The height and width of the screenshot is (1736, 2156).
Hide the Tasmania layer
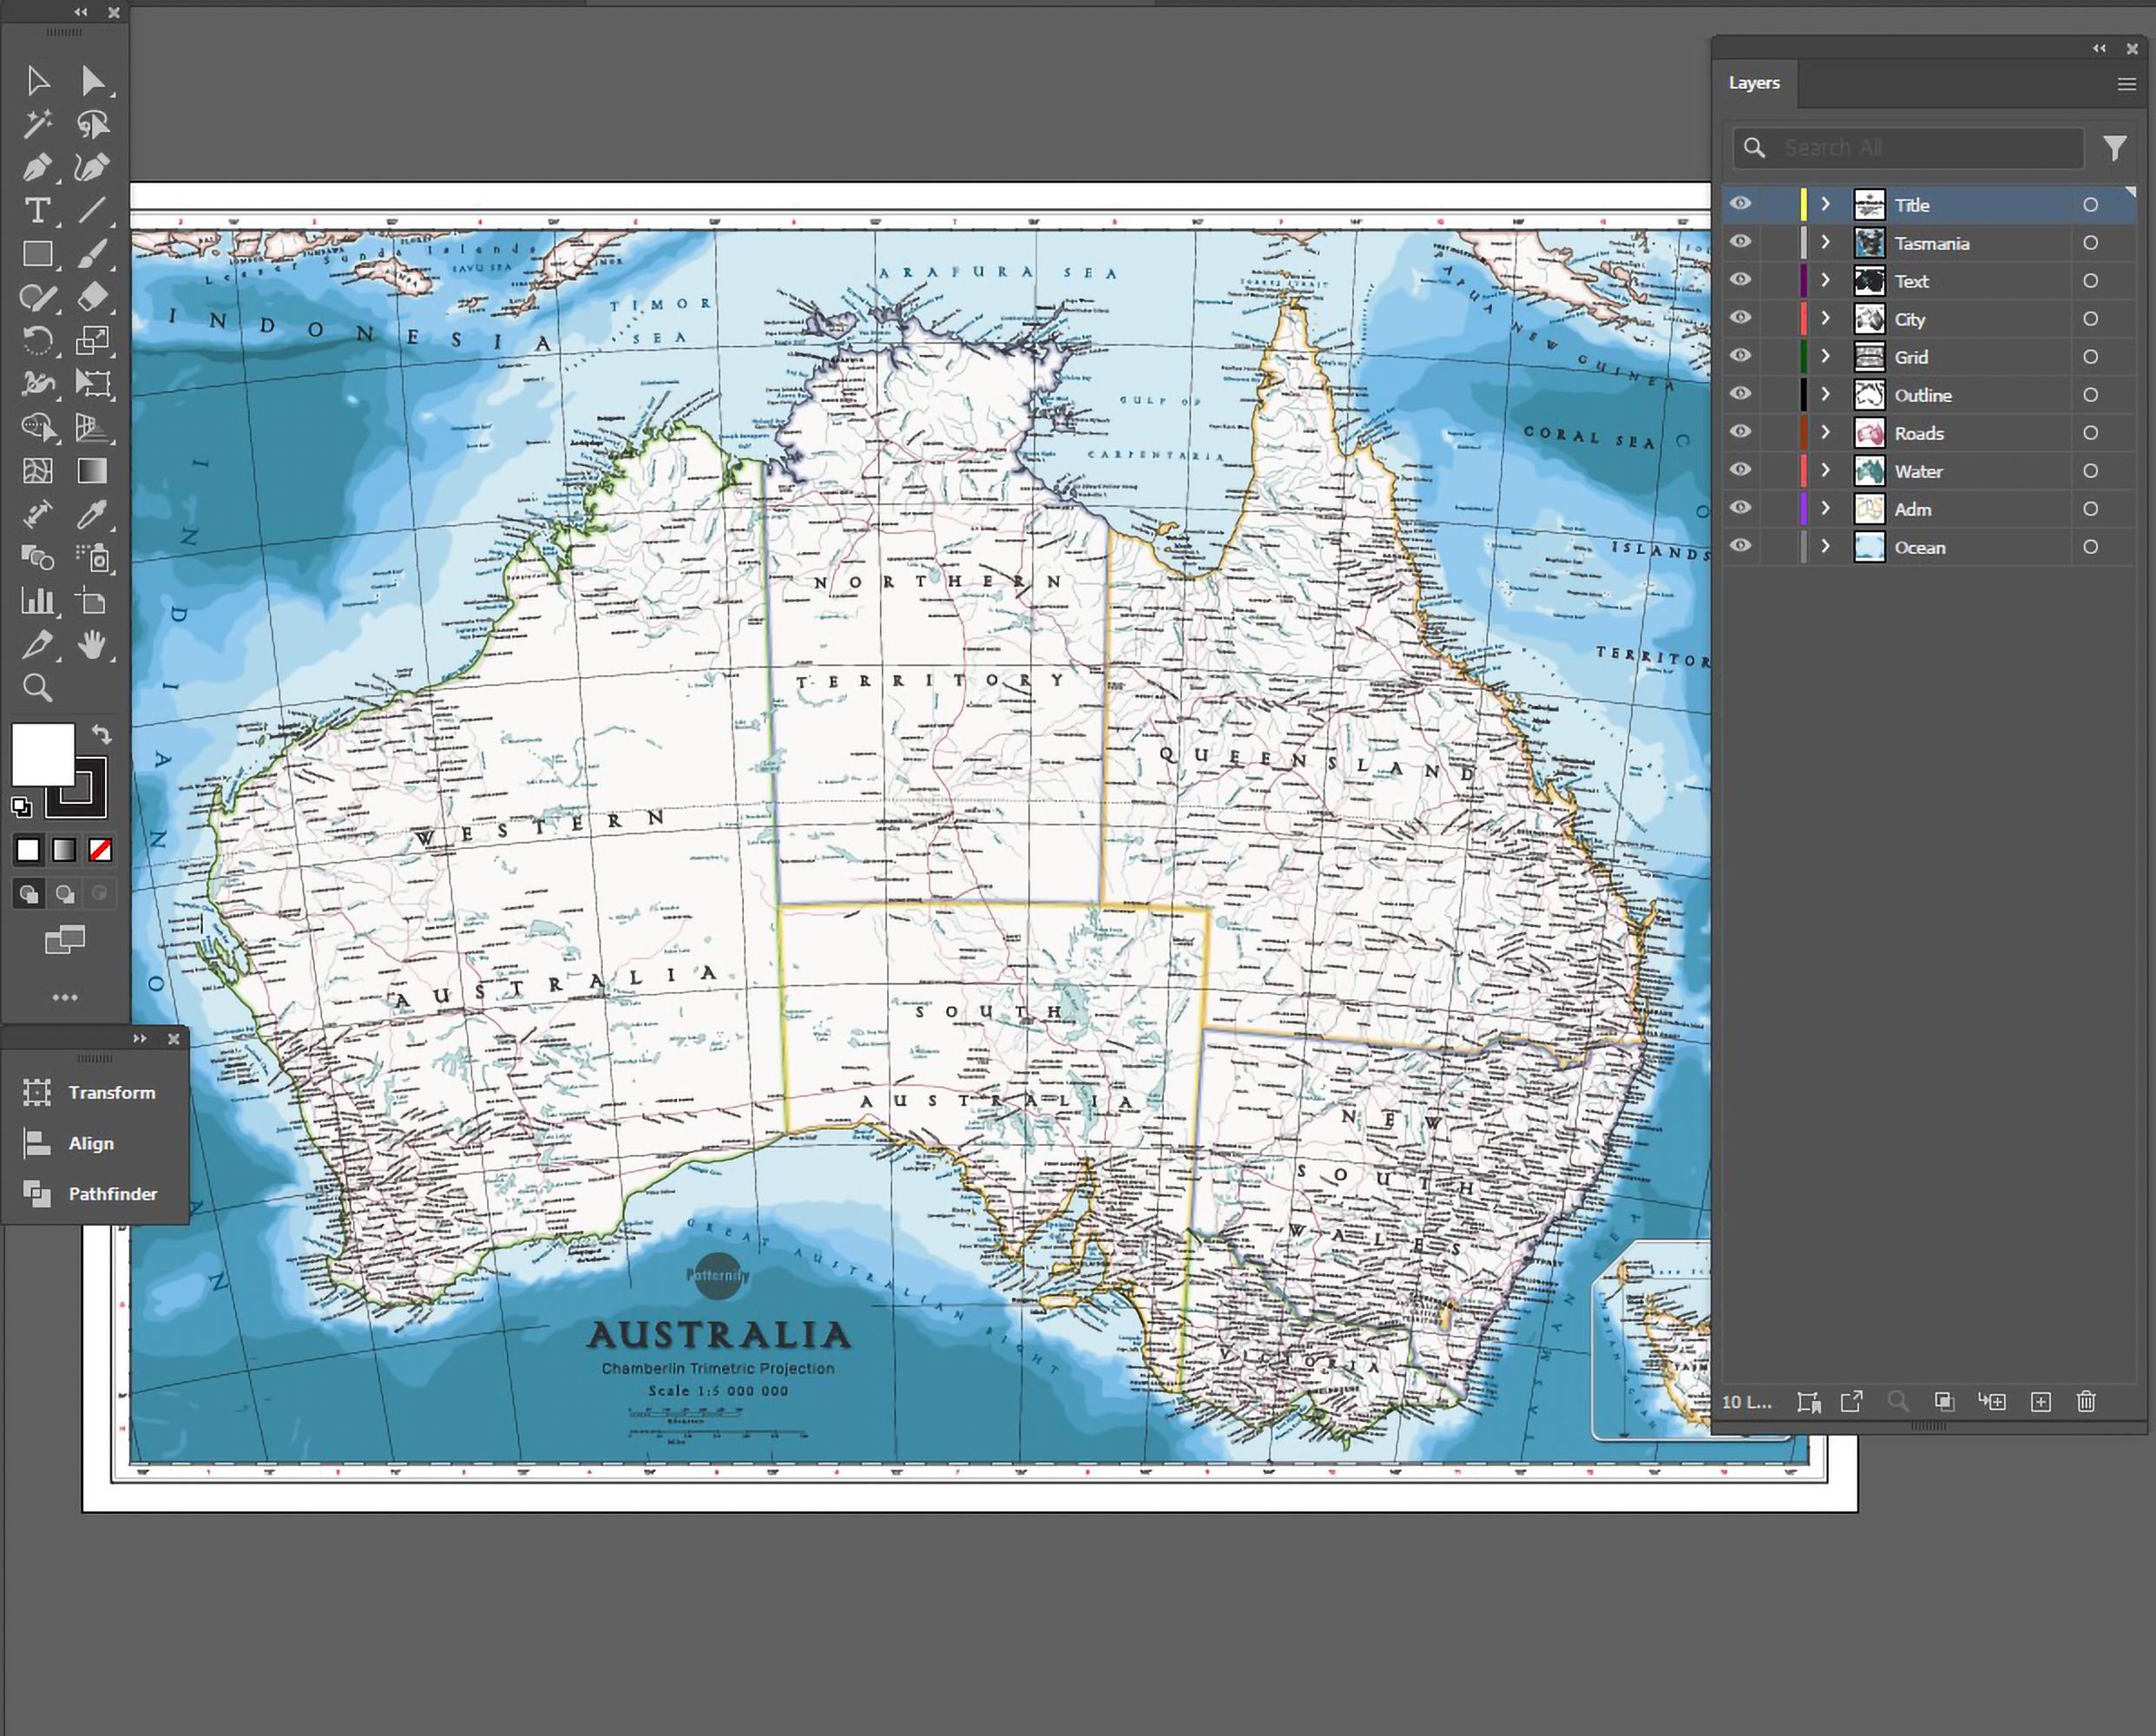pyautogui.click(x=1741, y=242)
